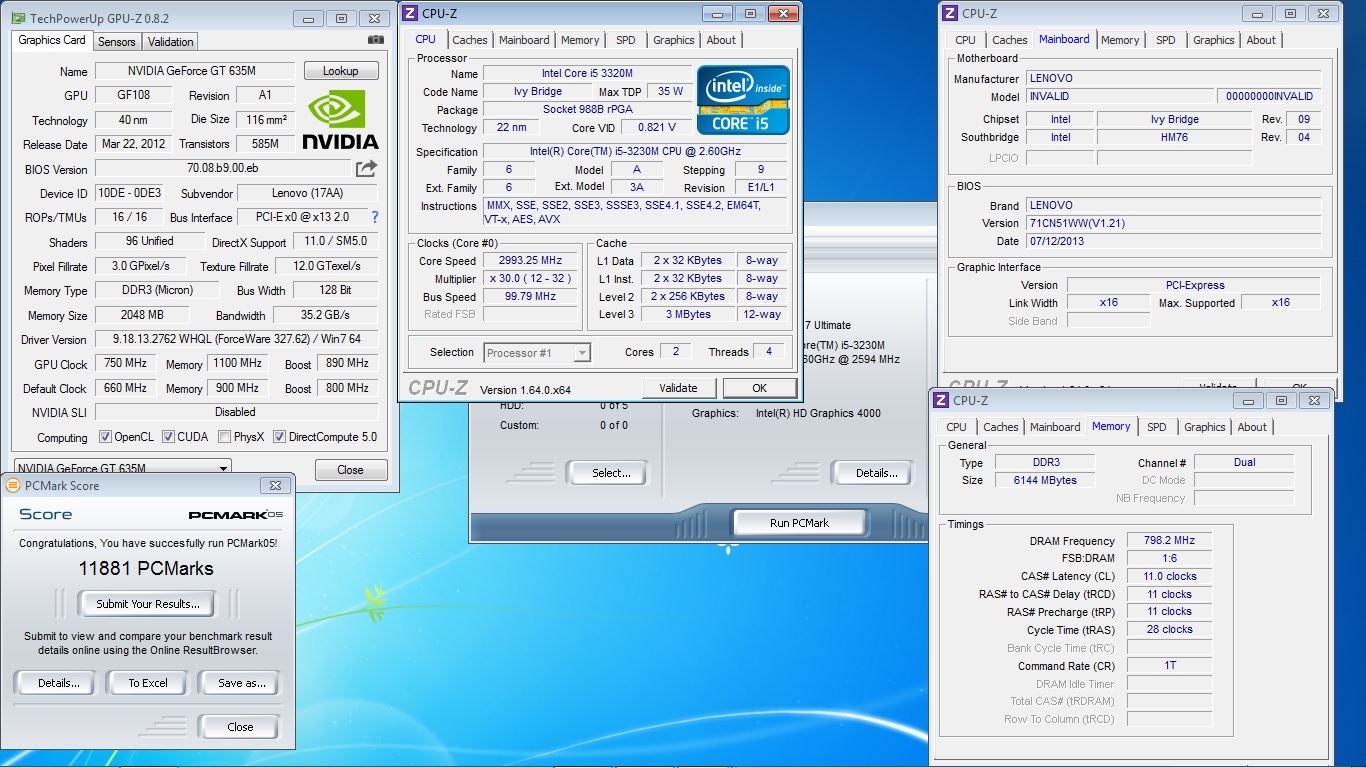Screen dimensions: 1366x768
Task: Click the Command Rate 1T value
Action: click(1169, 665)
